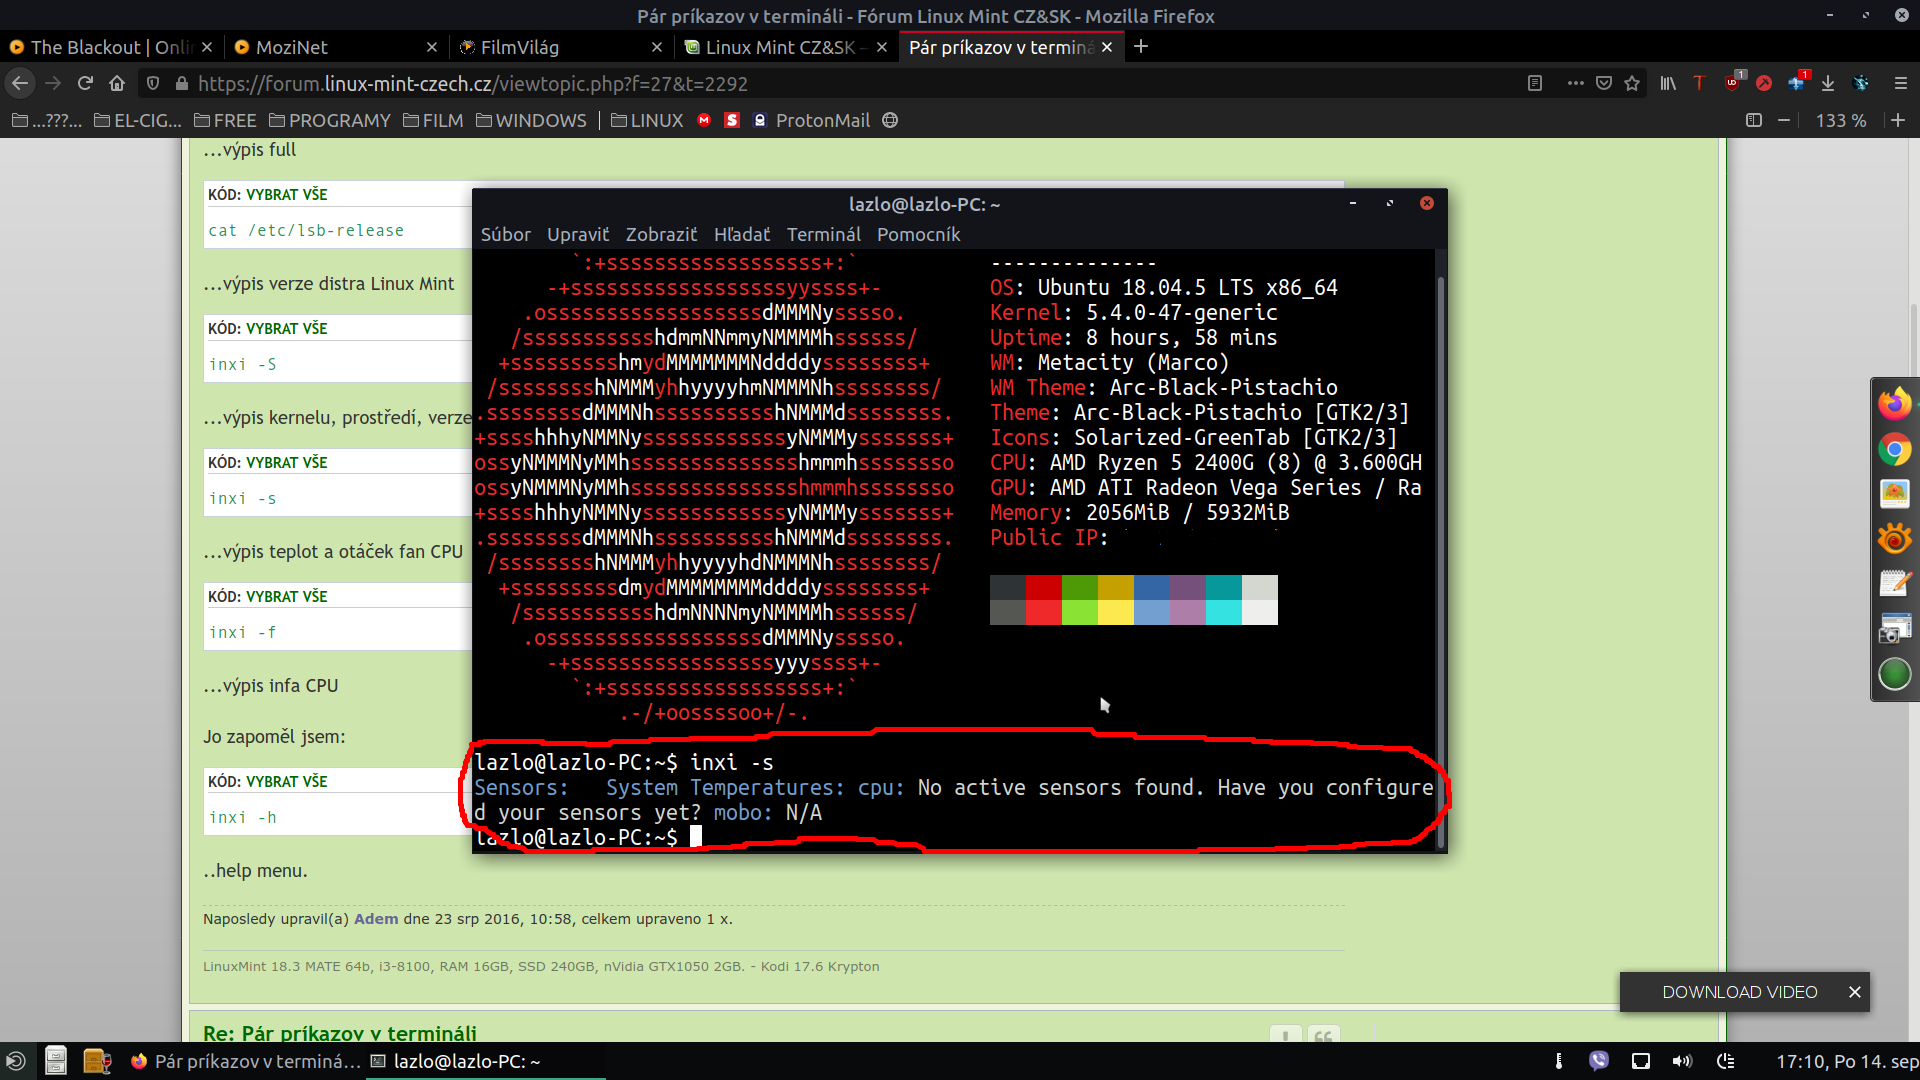Toggle reader view icon in the address bar
Image resolution: width=1920 pixels, height=1080 pixels.
[x=1535, y=84]
